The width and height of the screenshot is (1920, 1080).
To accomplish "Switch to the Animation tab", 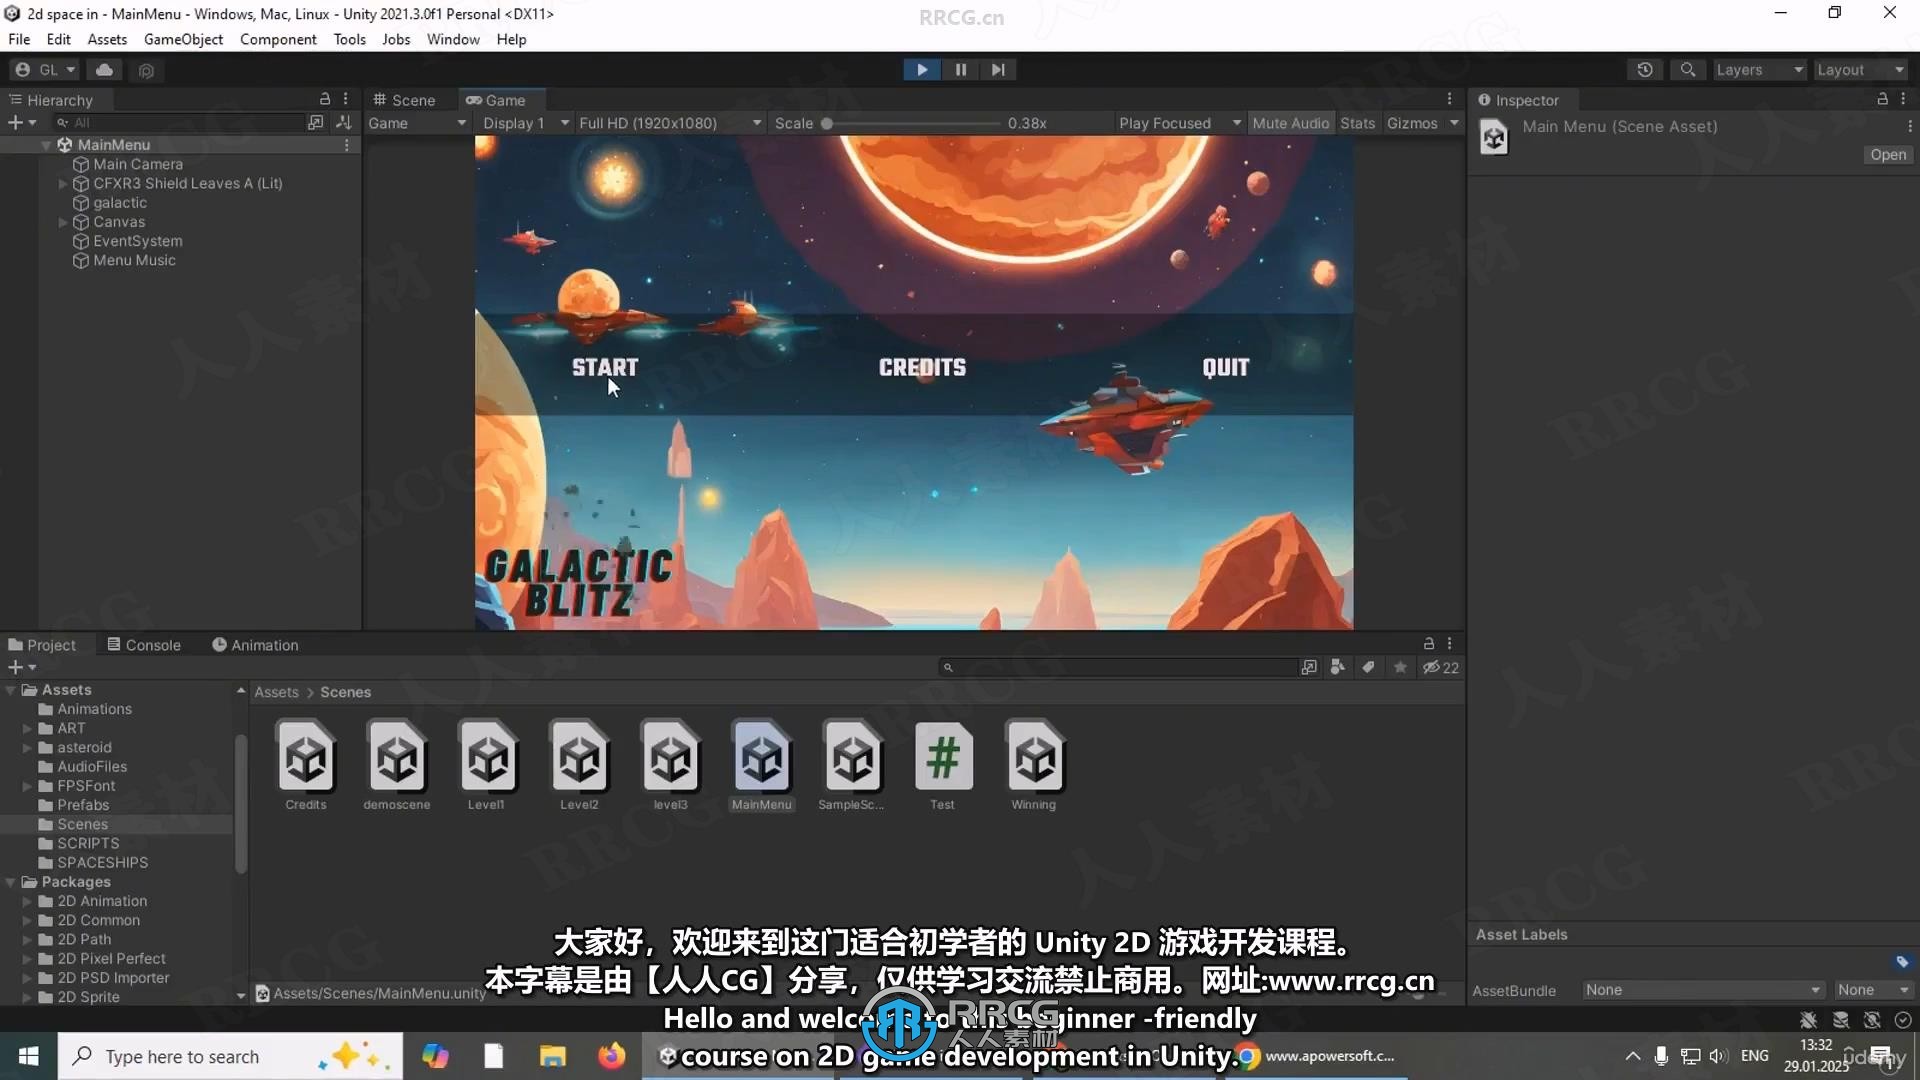I will click(x=255, y=645).
